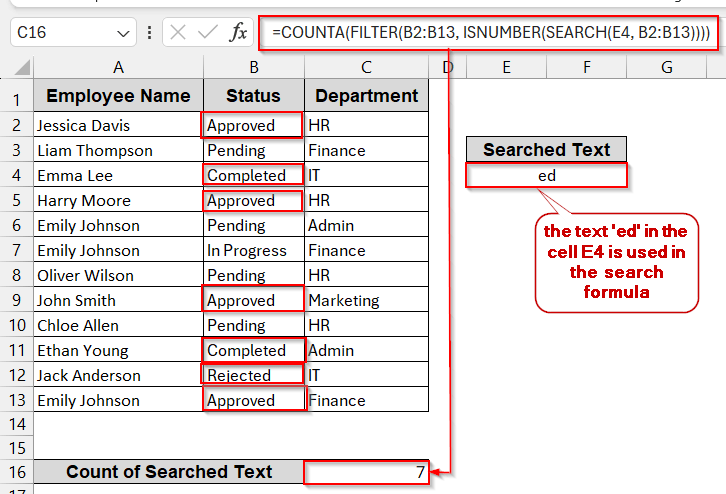This screenshot has width=726, height=494.
Task: Select column B header
Action: pyautogui.click(x=253, y=67)
